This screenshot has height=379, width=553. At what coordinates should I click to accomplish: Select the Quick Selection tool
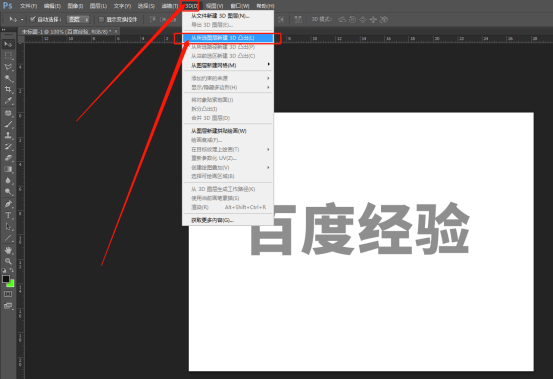pos(8,78)
